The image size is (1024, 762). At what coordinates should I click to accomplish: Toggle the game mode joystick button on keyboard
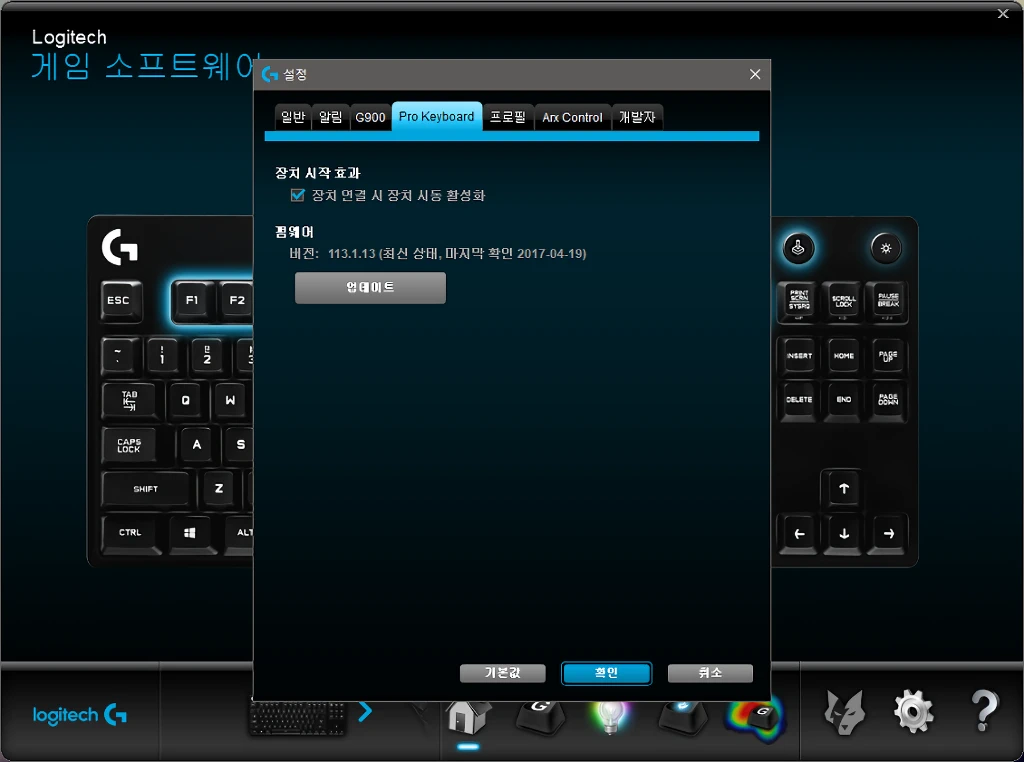point(798,249)
